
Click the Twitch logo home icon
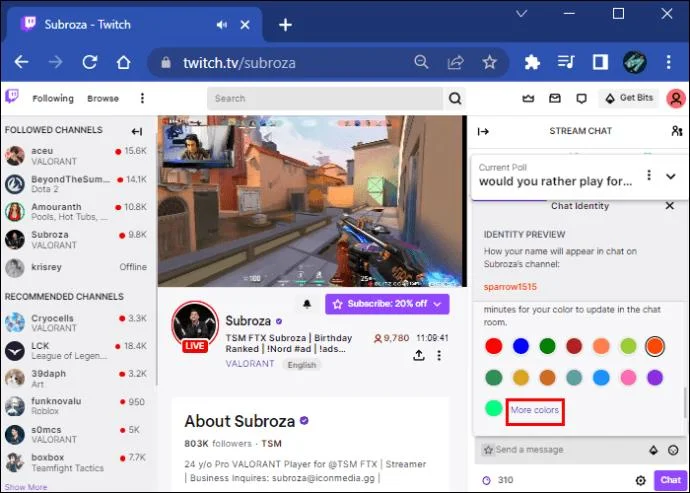click(12, 96)
